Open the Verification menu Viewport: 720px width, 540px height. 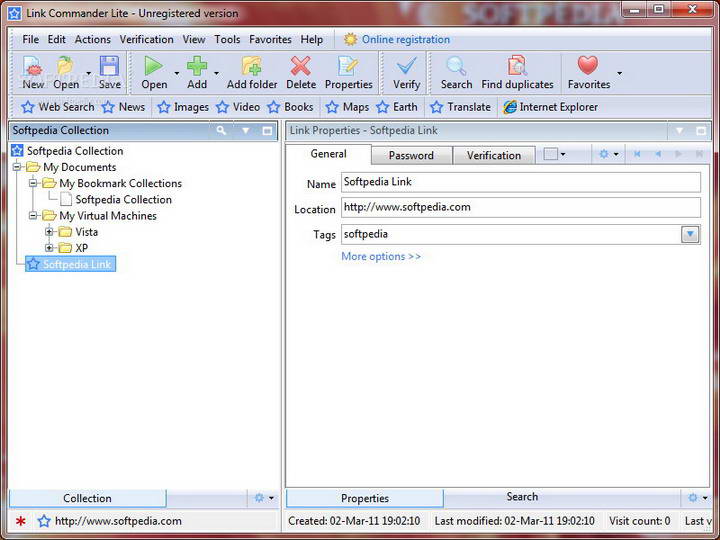pos(146,39)
